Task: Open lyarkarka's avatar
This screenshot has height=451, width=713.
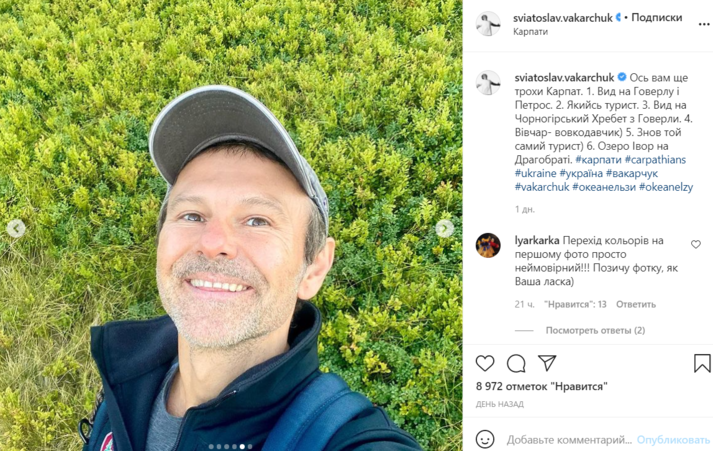Action: [487, 245]
